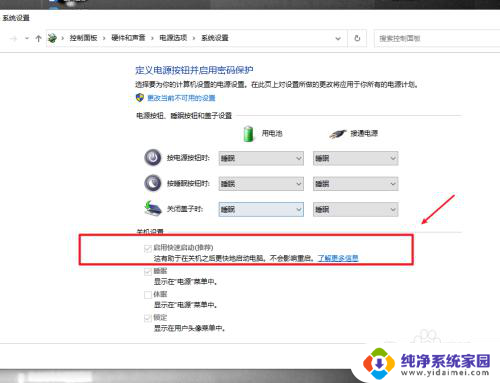
Task: Click 显示在用户头像菜单中 description text
Action: coord(189,328)
